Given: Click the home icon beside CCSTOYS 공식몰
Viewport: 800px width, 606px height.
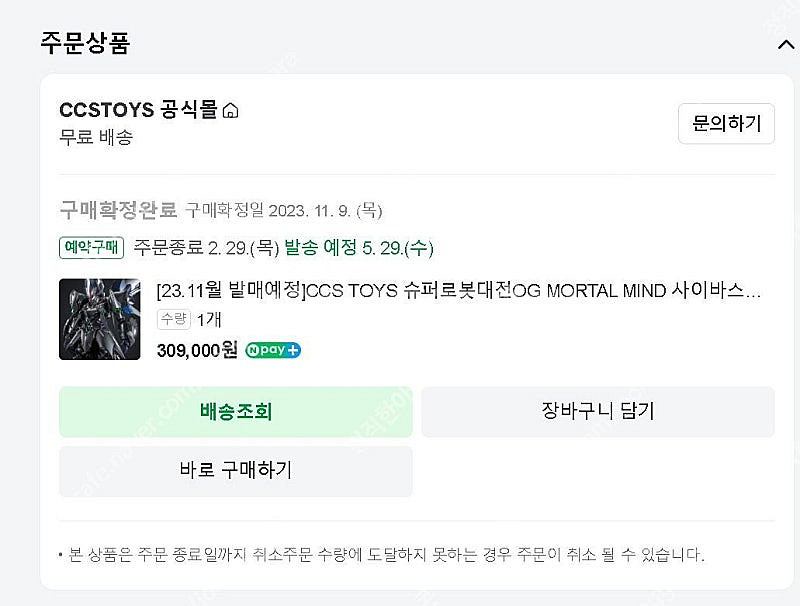Looking at the screenshot, I should point(231,111).
